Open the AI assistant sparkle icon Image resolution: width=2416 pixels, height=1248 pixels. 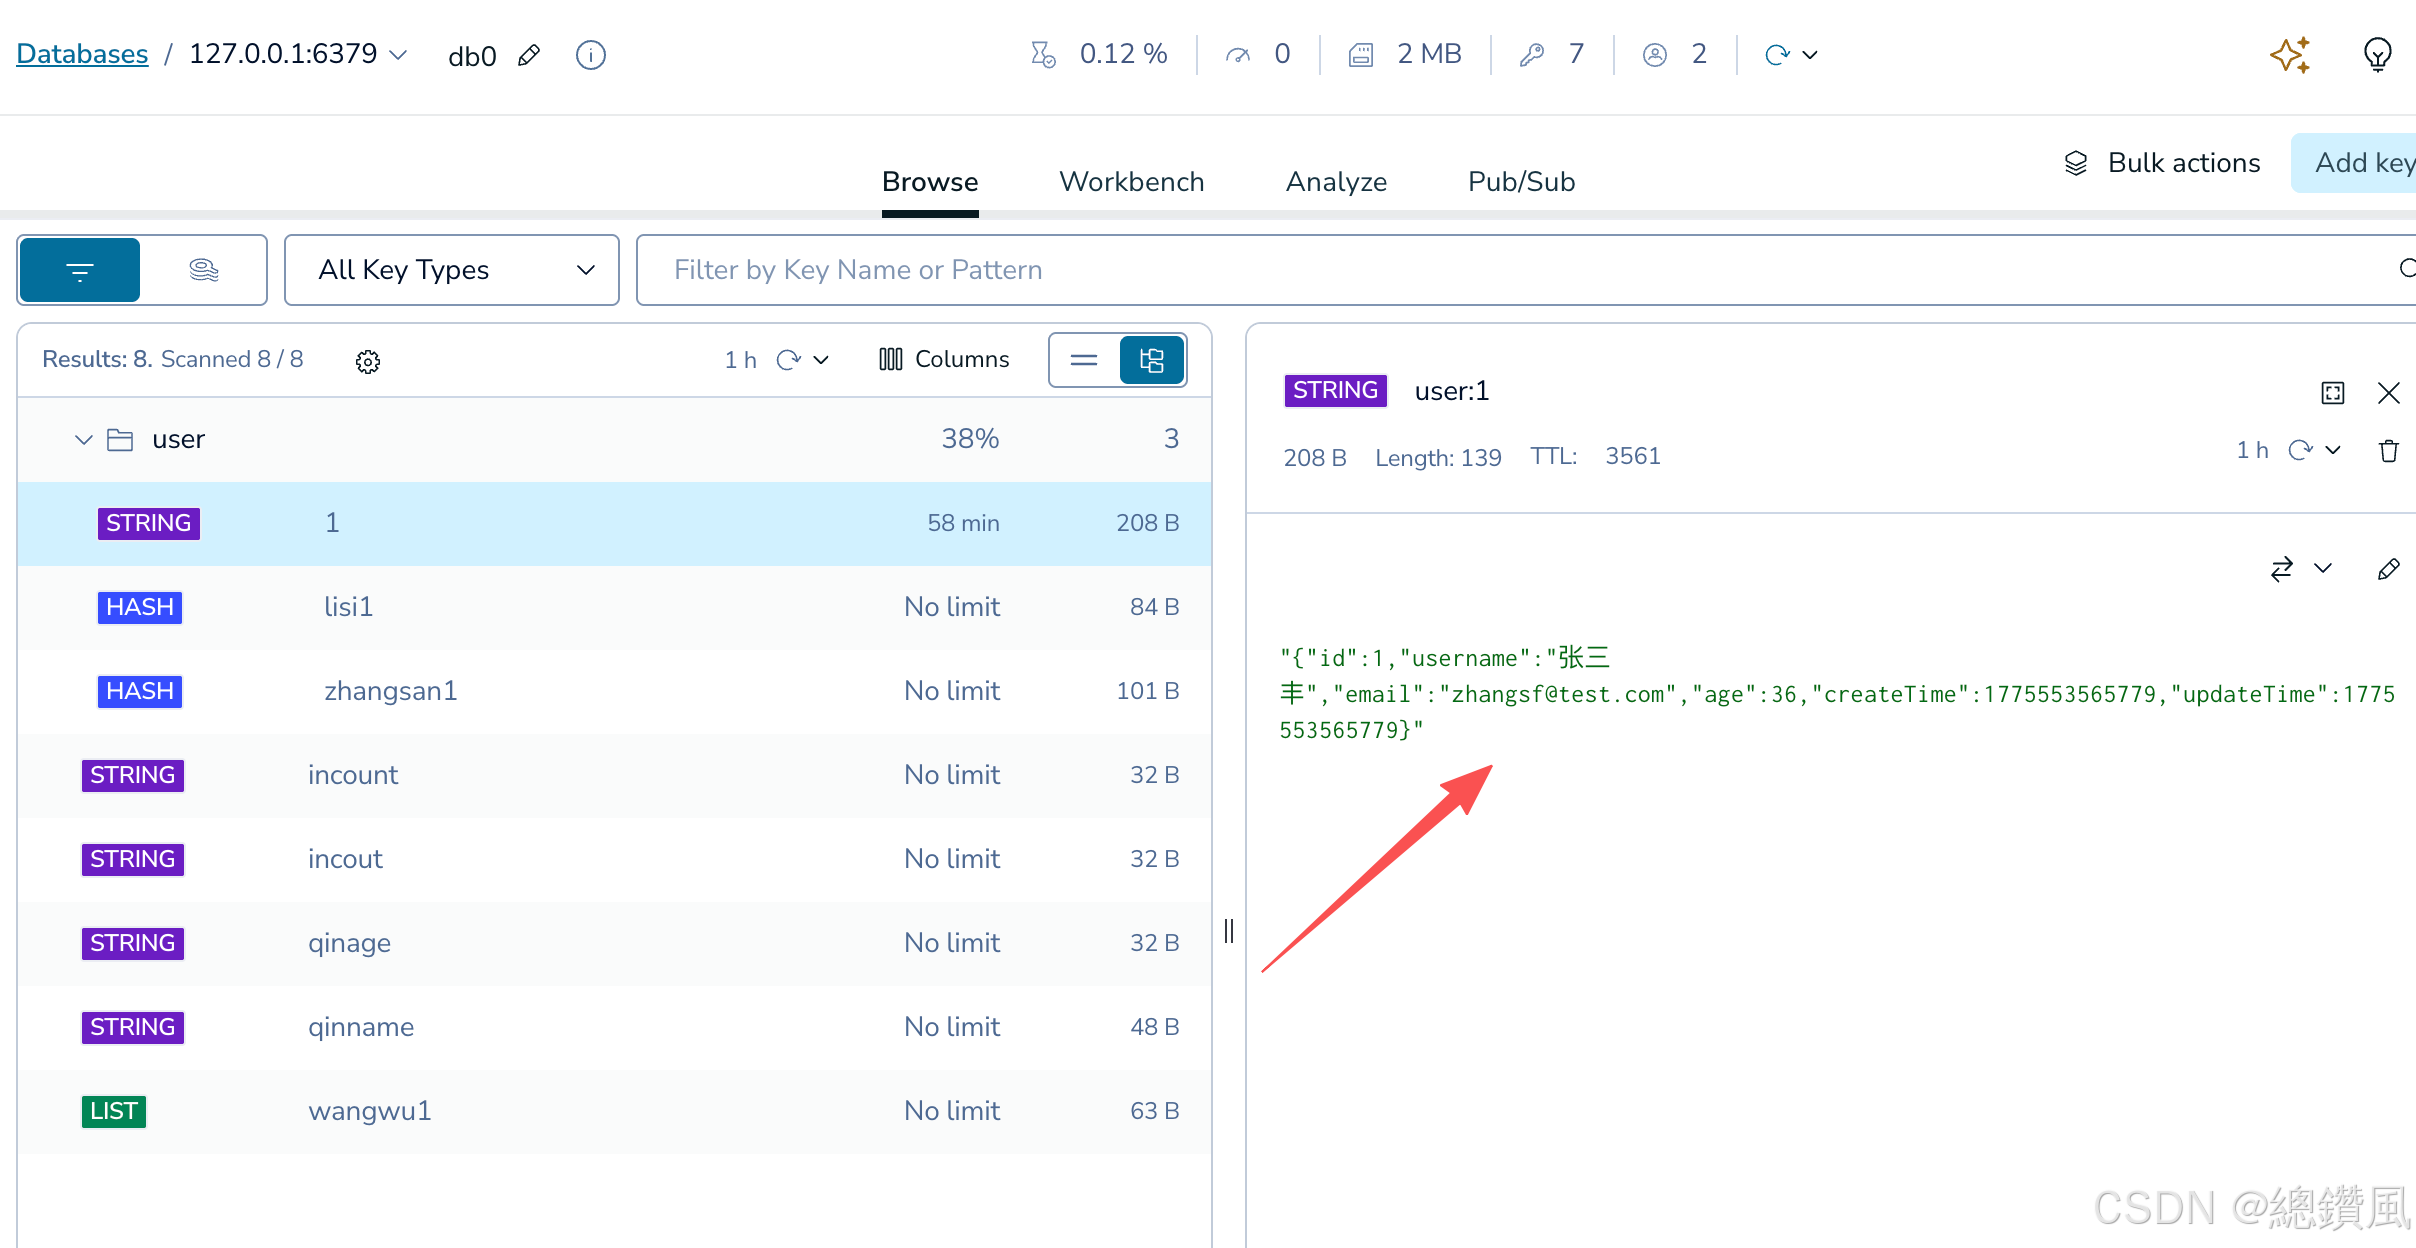[2289, 55]
